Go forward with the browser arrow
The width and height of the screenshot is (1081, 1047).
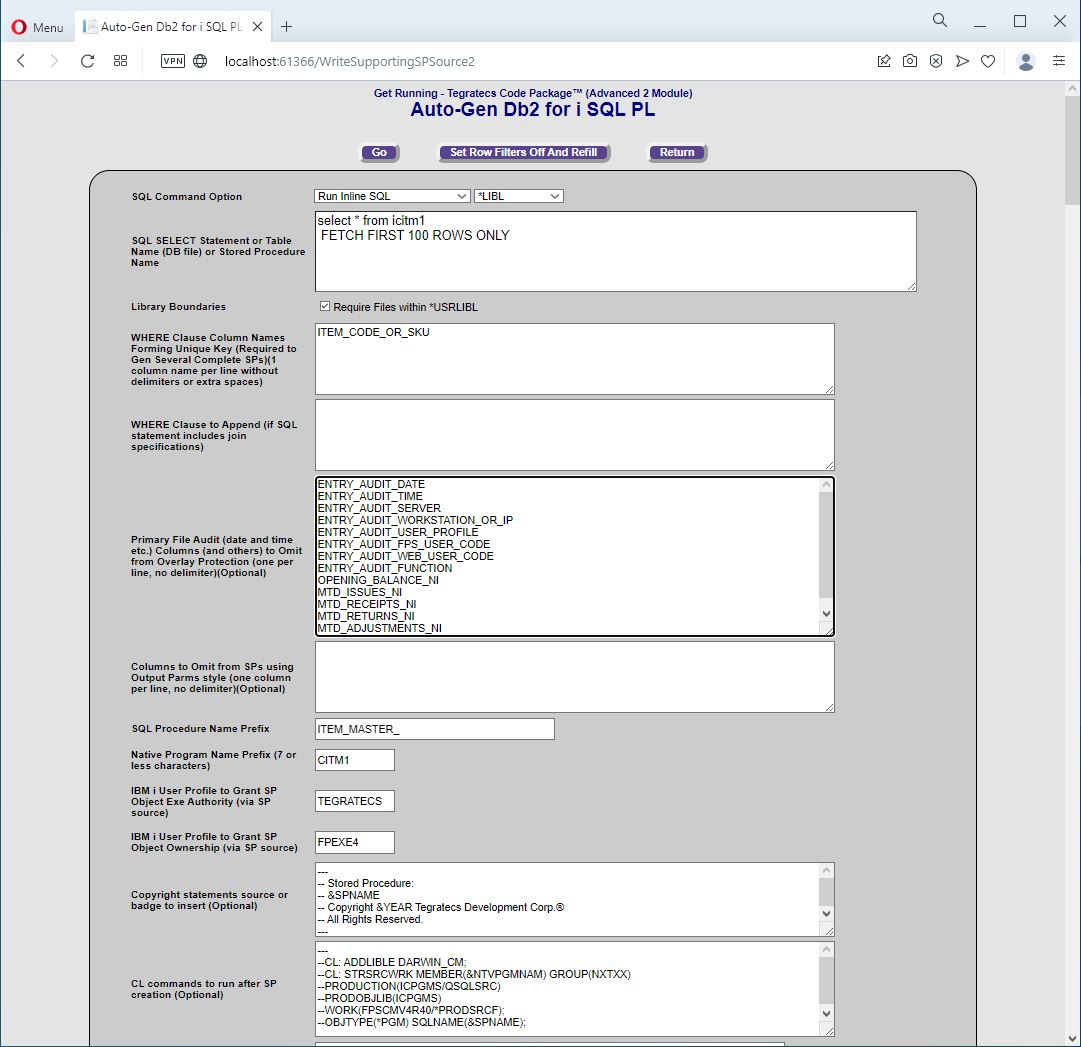(x=54, y=61)
